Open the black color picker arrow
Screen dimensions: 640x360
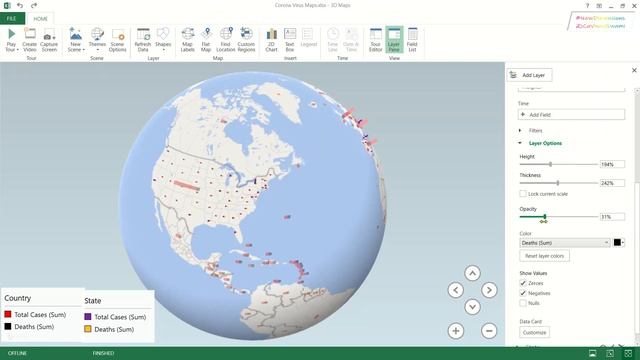pos(623,243)
